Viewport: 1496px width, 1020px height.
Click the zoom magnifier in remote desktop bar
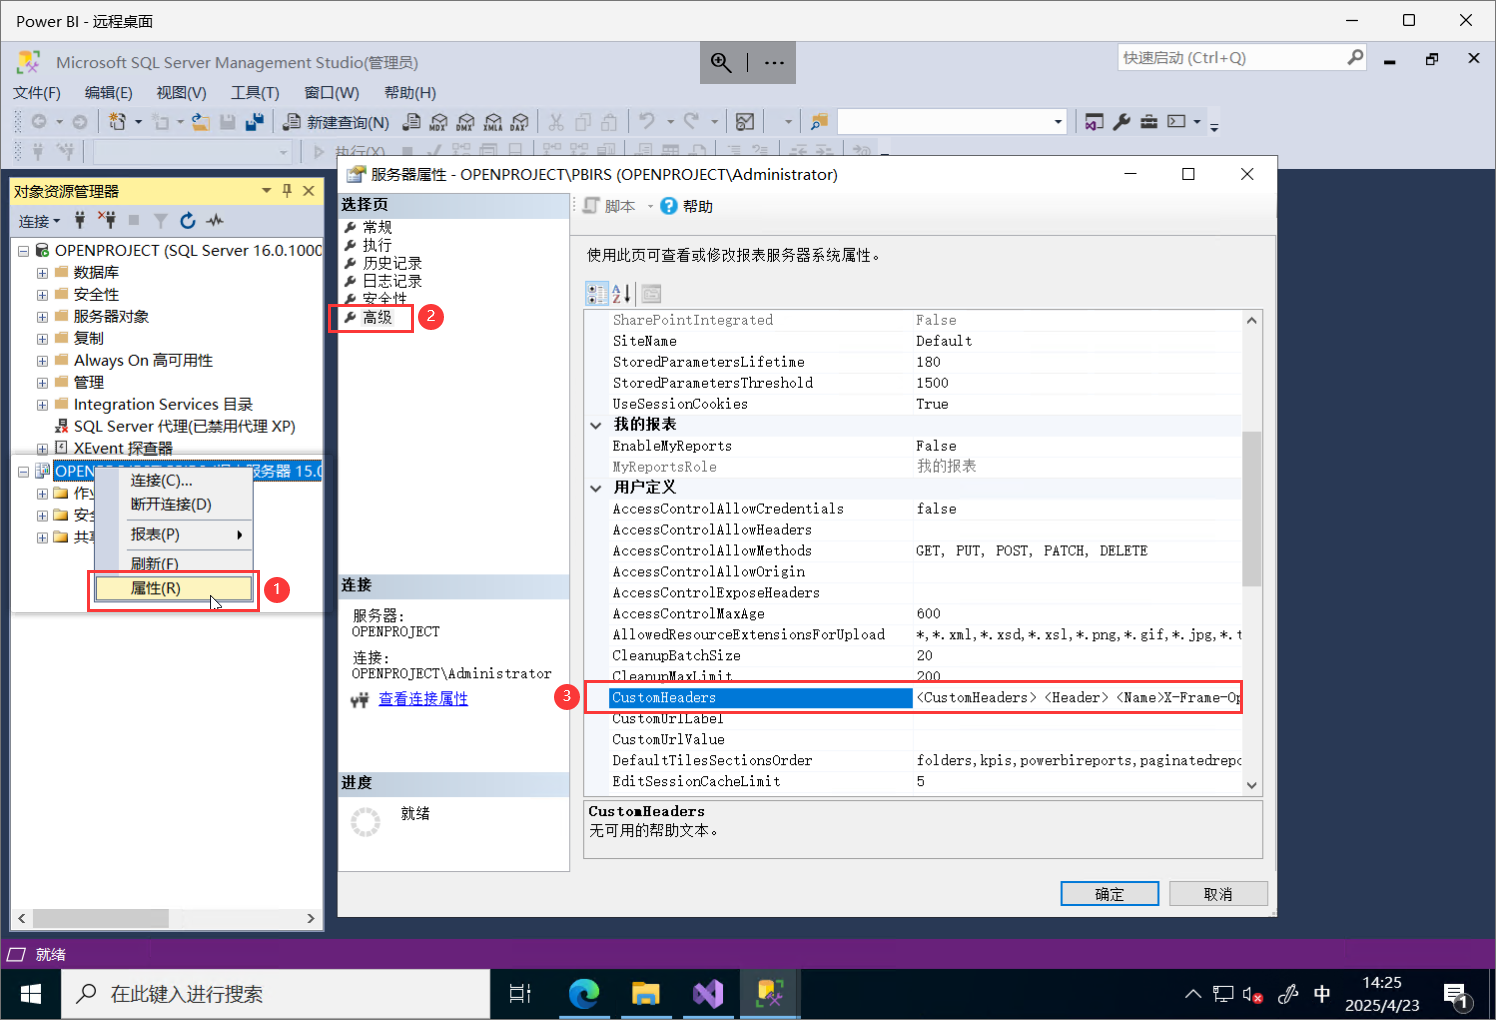[x=721, y=62]
